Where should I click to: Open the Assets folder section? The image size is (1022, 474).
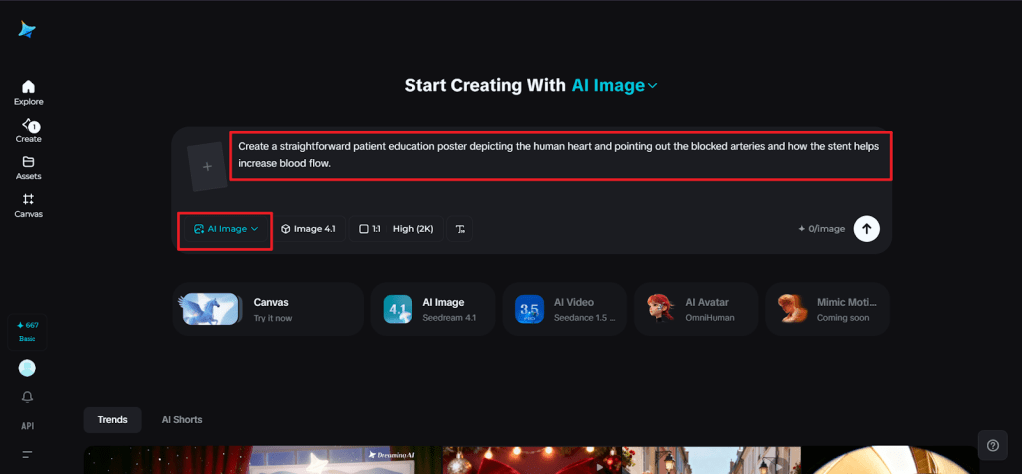coord(28,167)
